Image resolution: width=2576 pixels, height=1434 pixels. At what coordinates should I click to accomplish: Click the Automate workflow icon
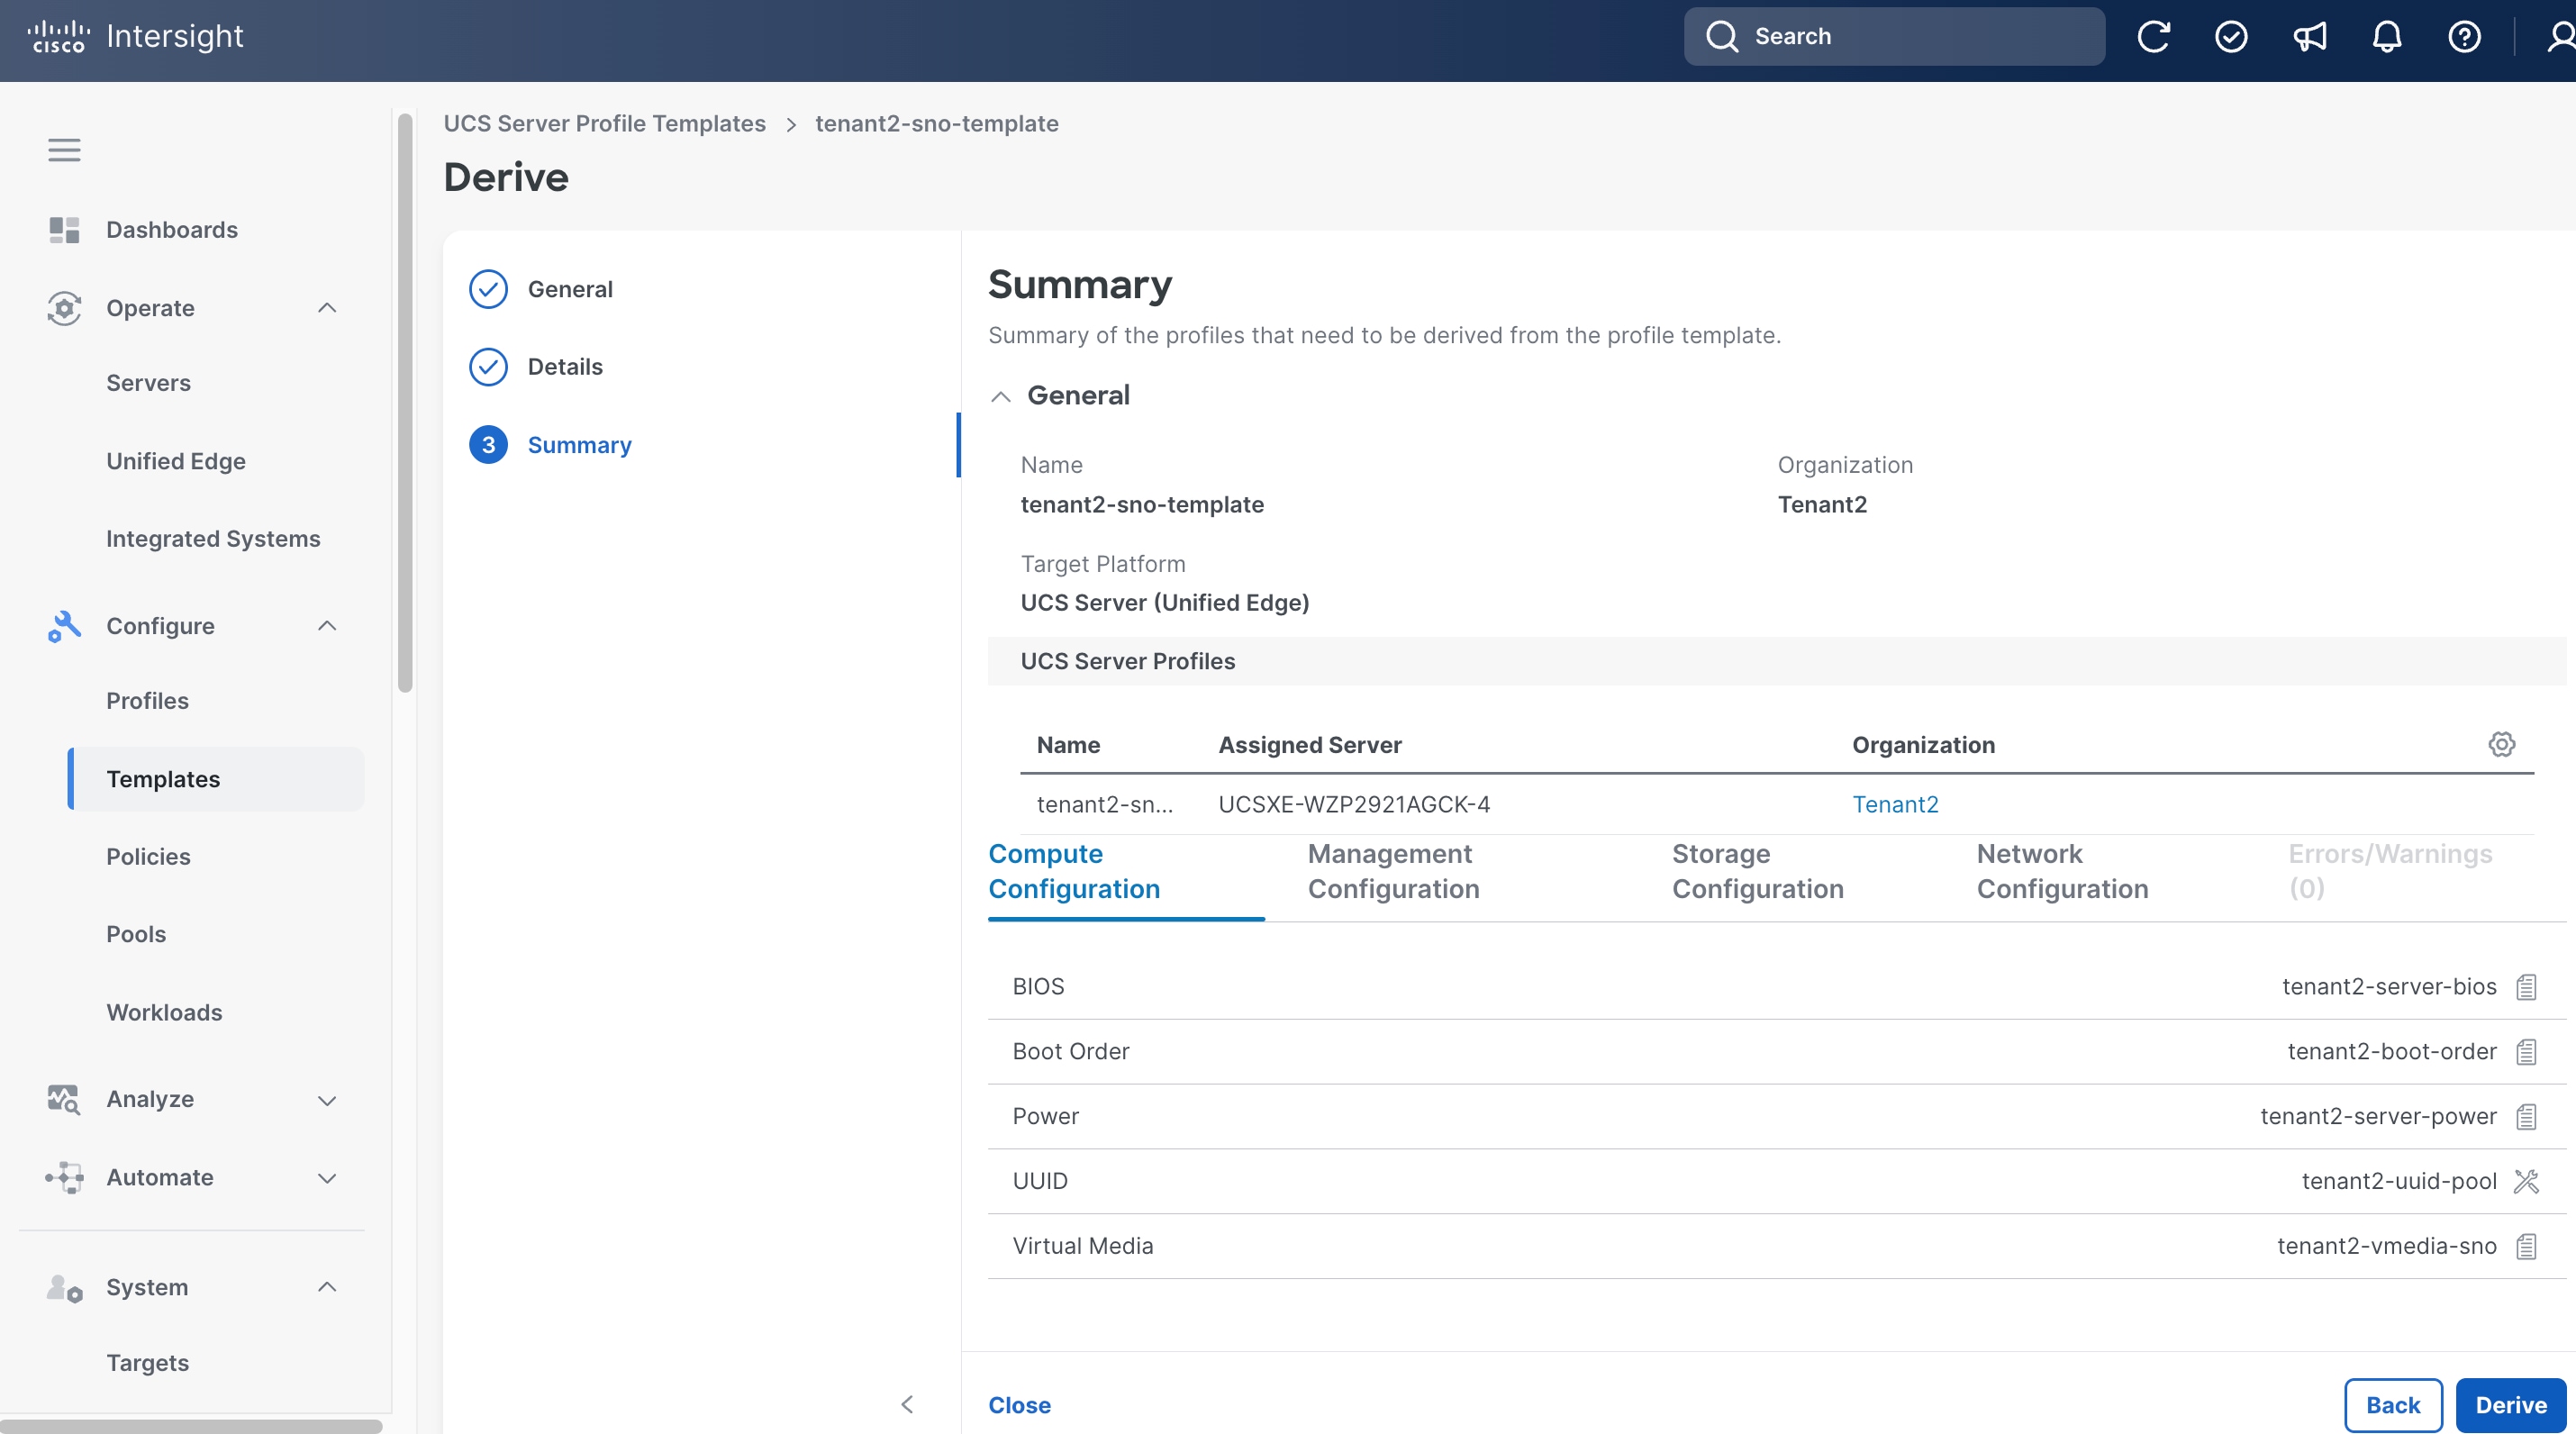(64, 1177)
